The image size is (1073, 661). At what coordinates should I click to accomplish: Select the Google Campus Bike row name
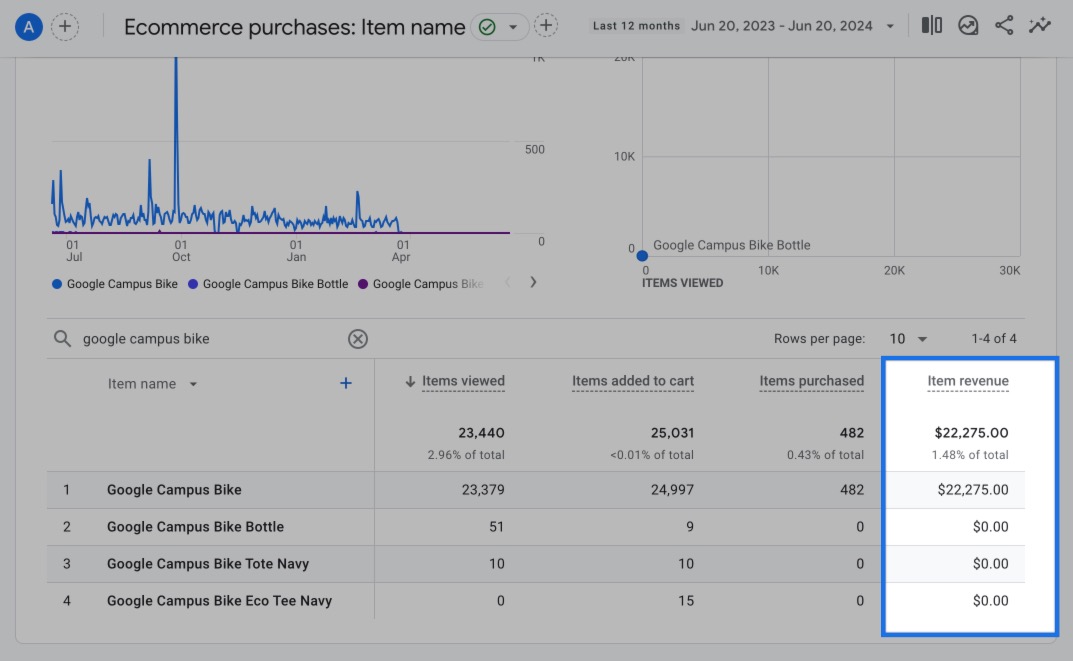click(x=174, y=490)
